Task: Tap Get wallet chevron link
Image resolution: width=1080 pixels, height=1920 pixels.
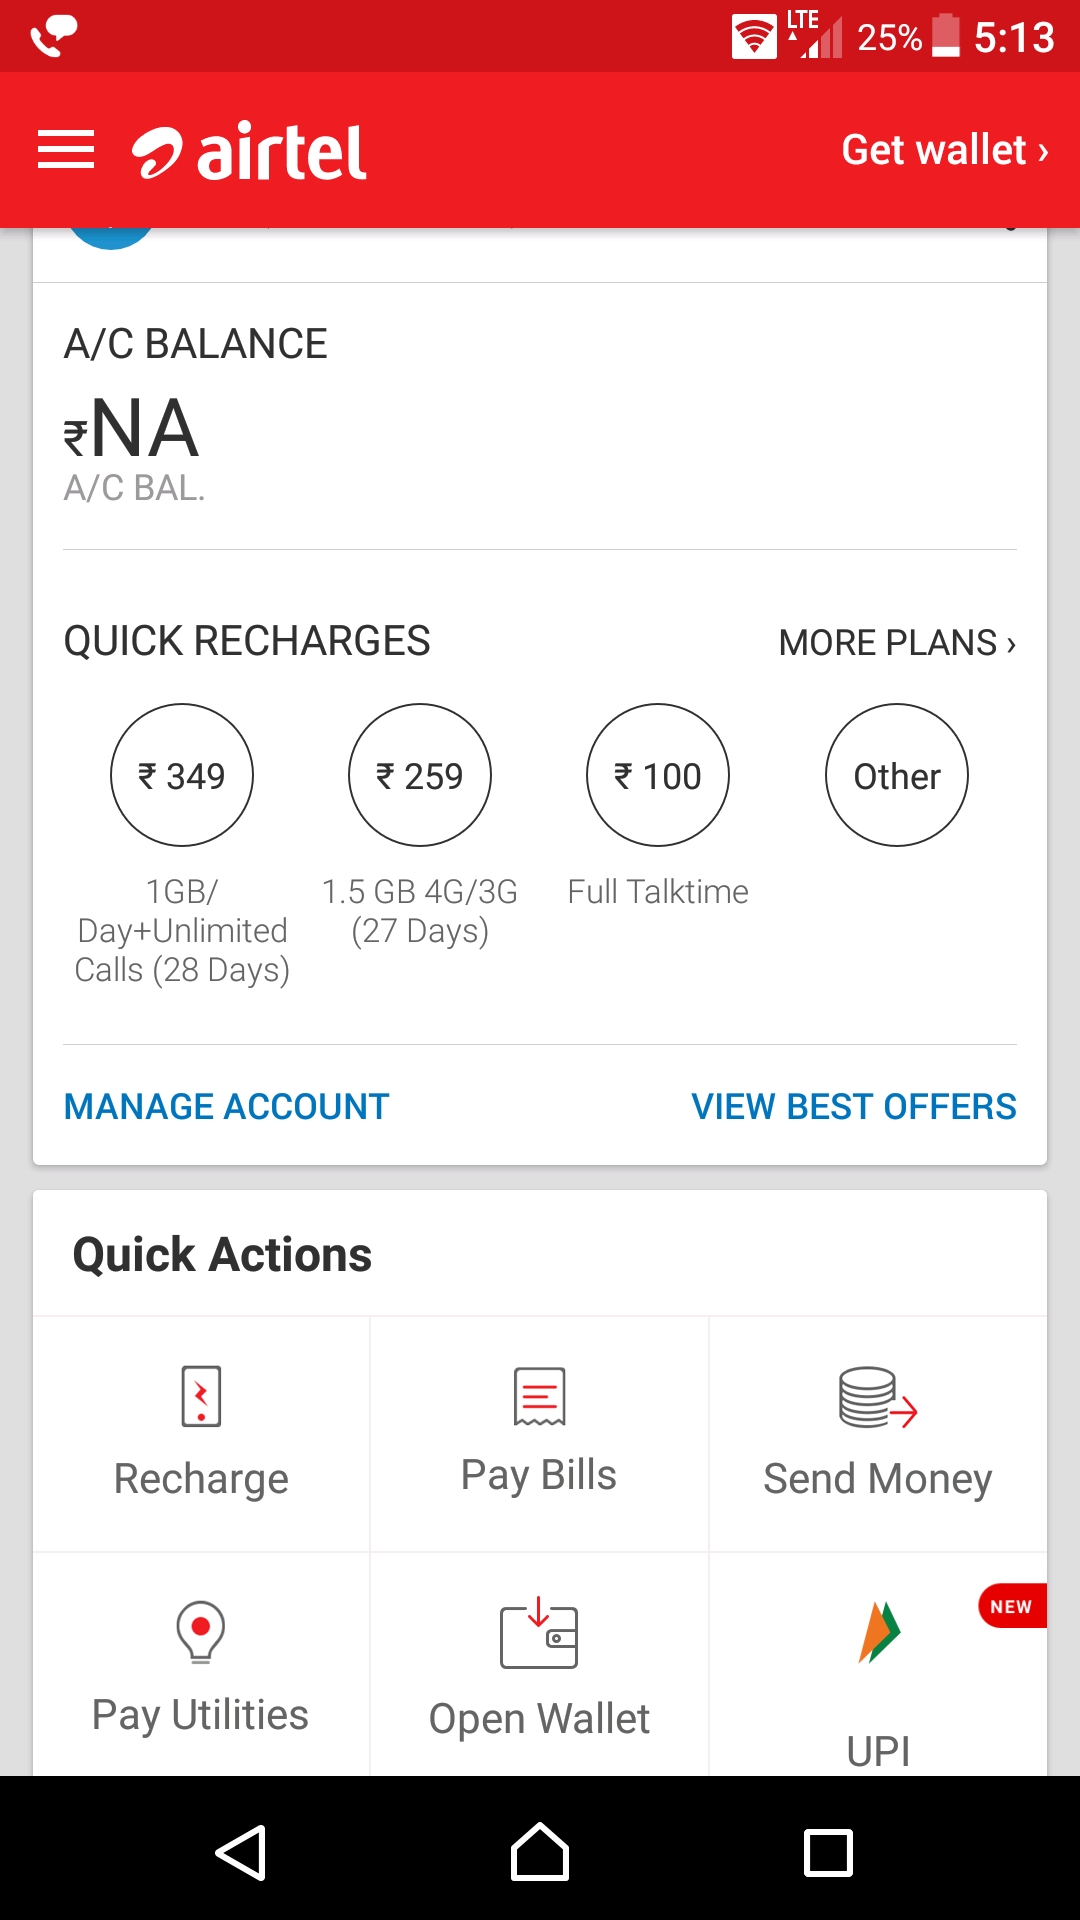Action: coord(945,150)
